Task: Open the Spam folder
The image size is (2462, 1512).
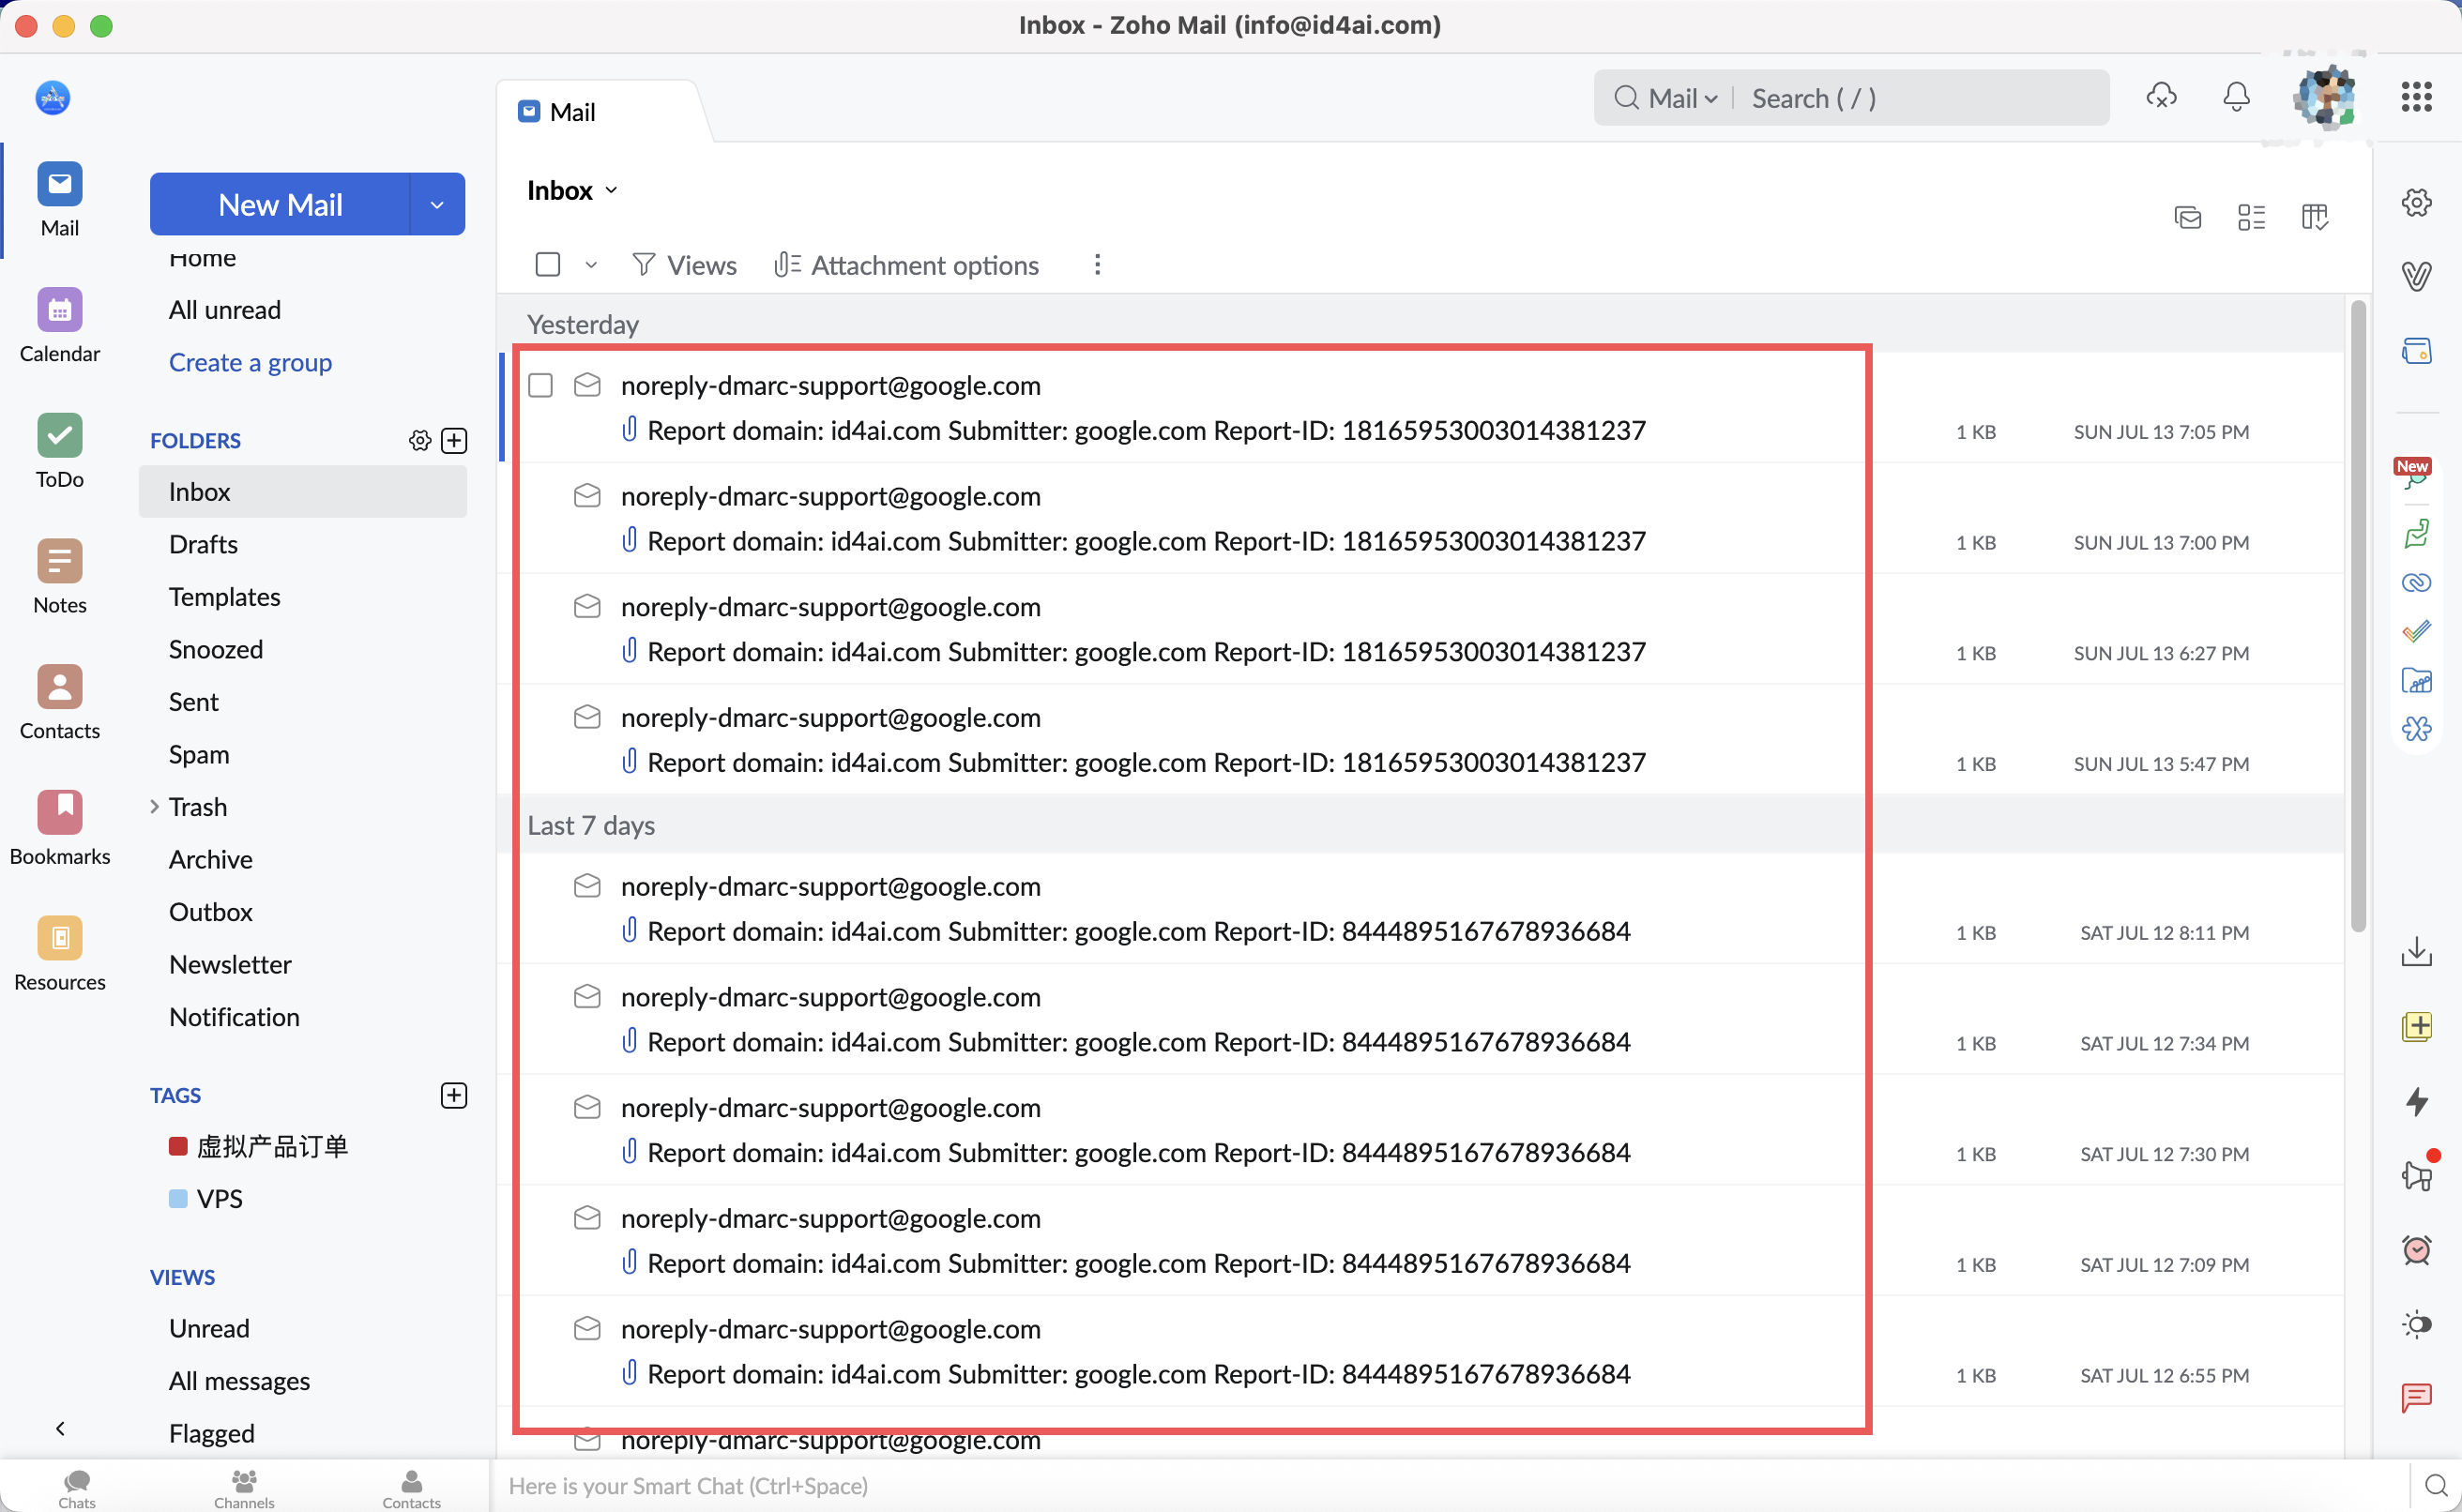Action: coord(199,755)
